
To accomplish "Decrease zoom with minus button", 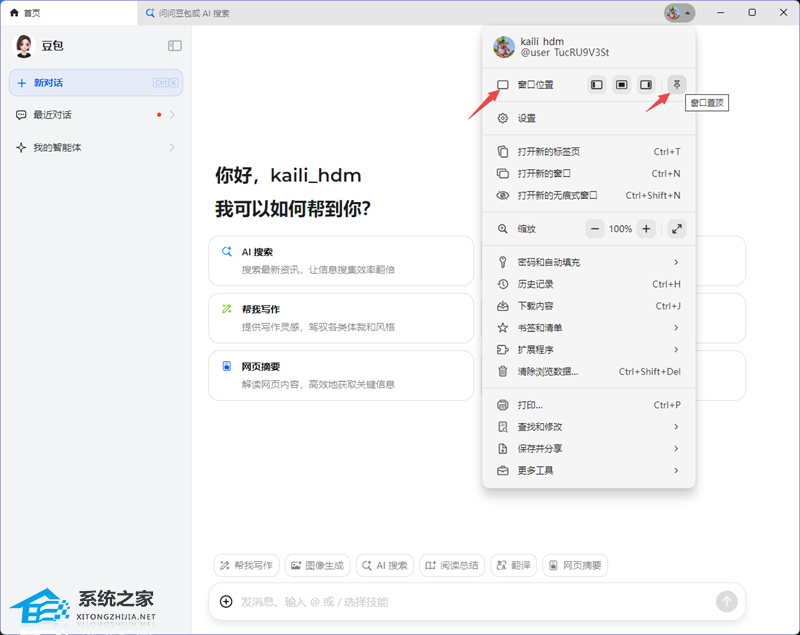I will (x=595, y=229).
